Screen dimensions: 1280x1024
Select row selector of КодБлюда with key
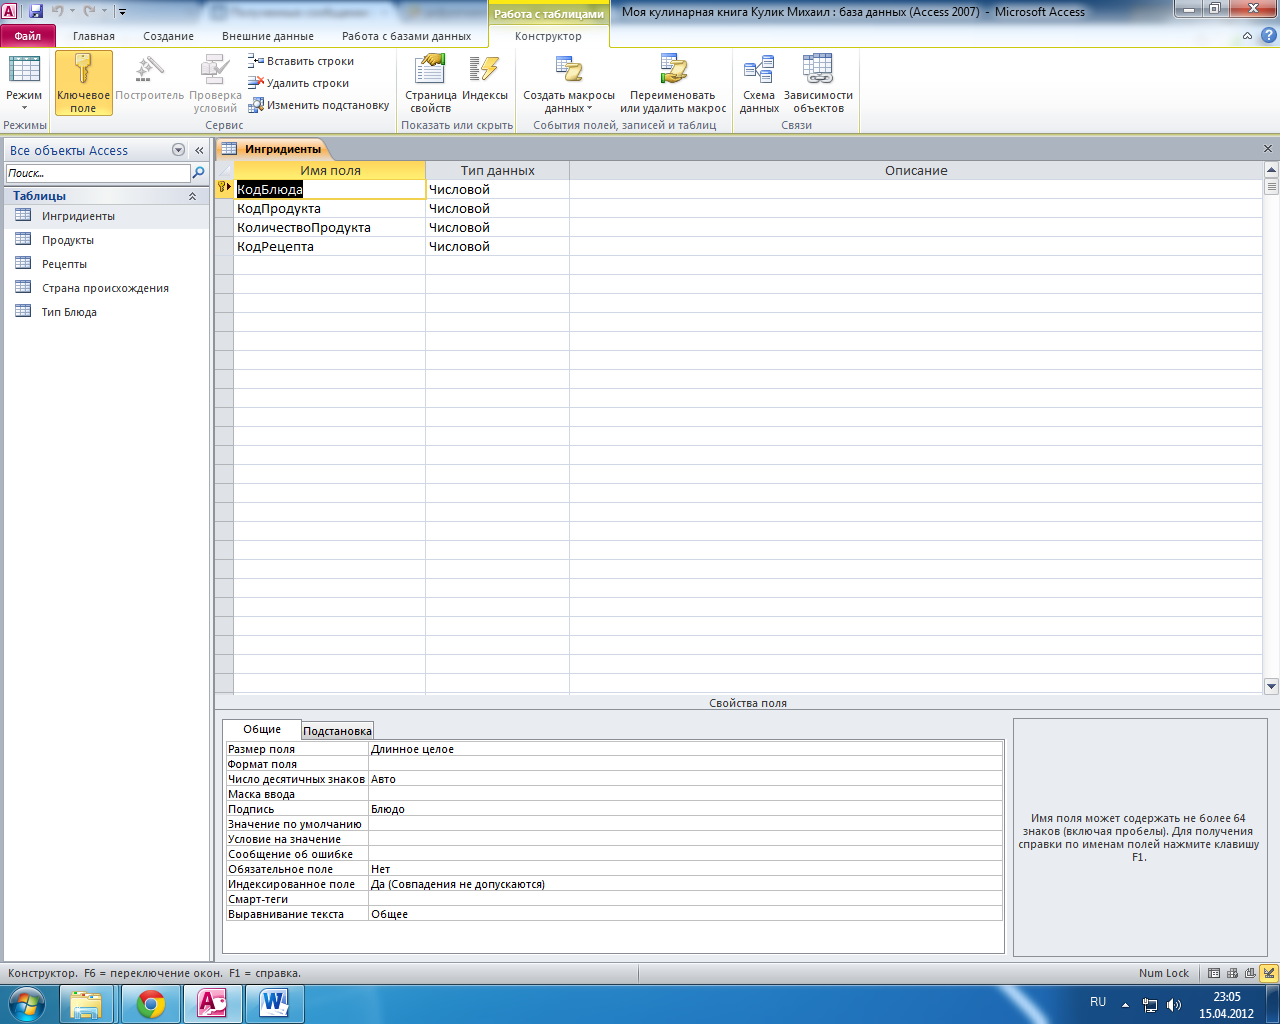point(224,189)
